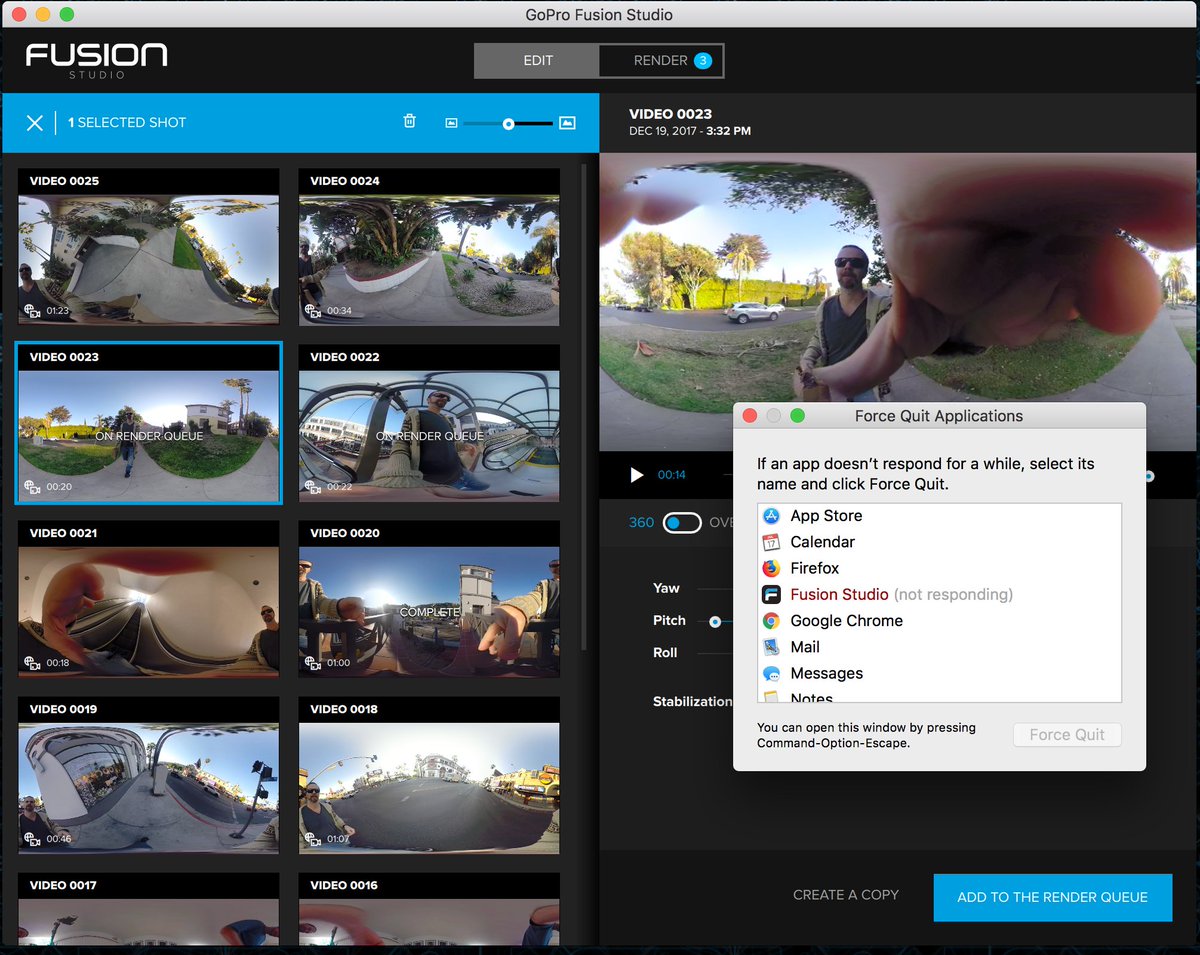Screen dimensions: 1200x955
Task: Select the VIDEO 0022 thumbnail
Action: pos(429,423)
